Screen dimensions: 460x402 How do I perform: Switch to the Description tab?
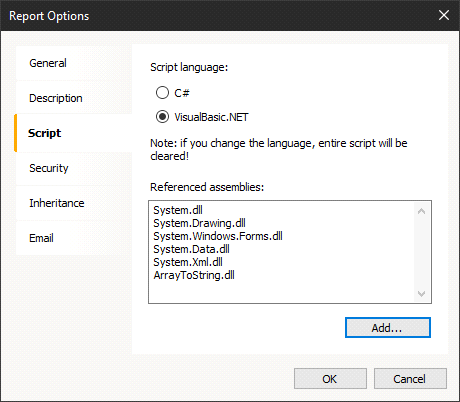pyautogui.click(x=74, y=98)
